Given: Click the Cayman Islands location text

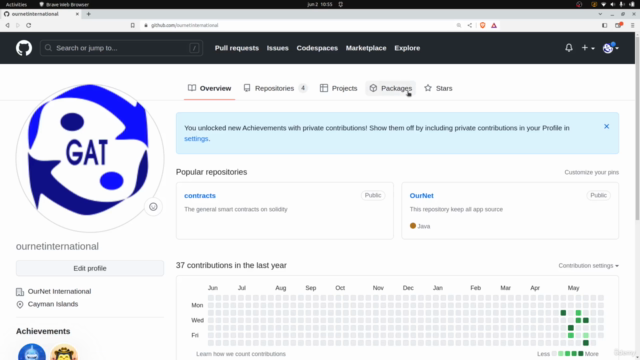Looking at the screenshot, I should point(53,304).
